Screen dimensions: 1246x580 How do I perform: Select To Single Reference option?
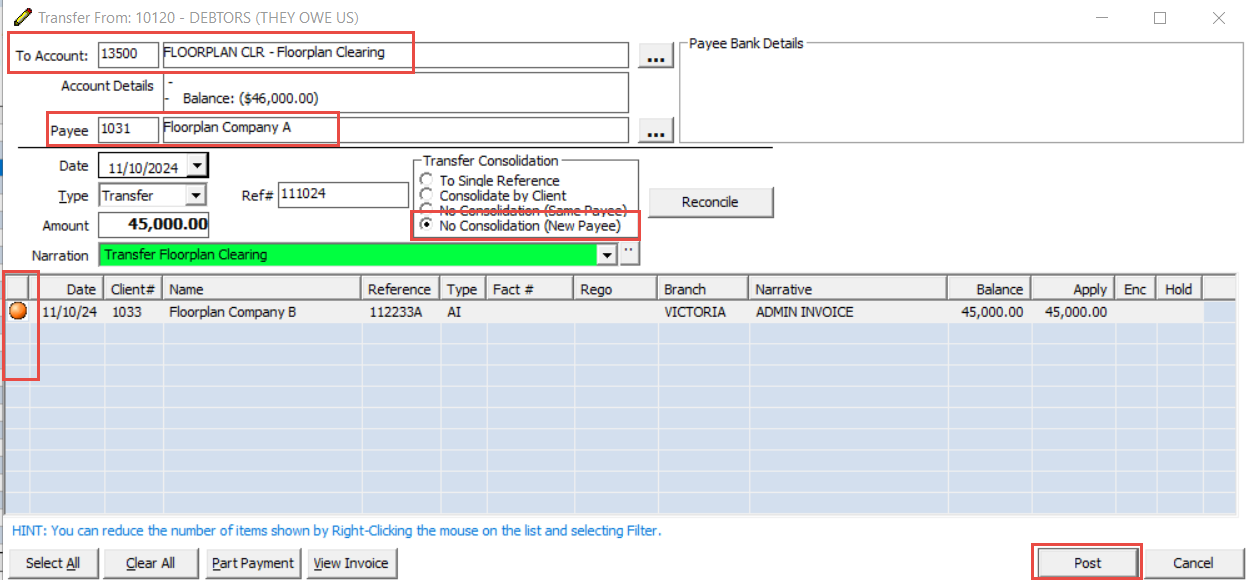coord(427,181)
